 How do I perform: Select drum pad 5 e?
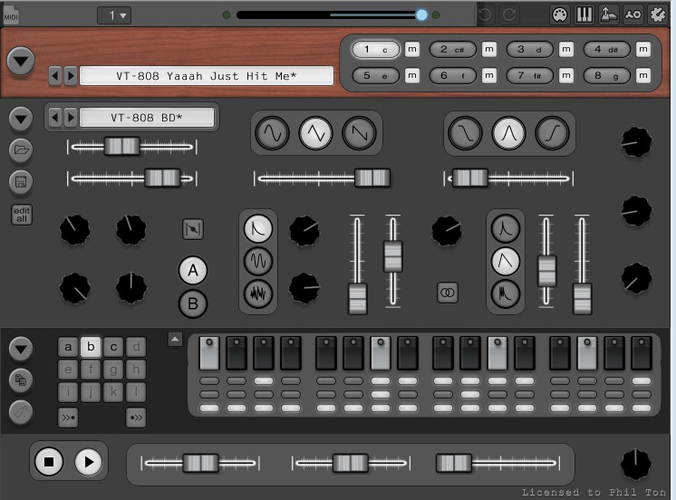pyautogui.click(x=375, y=76)
